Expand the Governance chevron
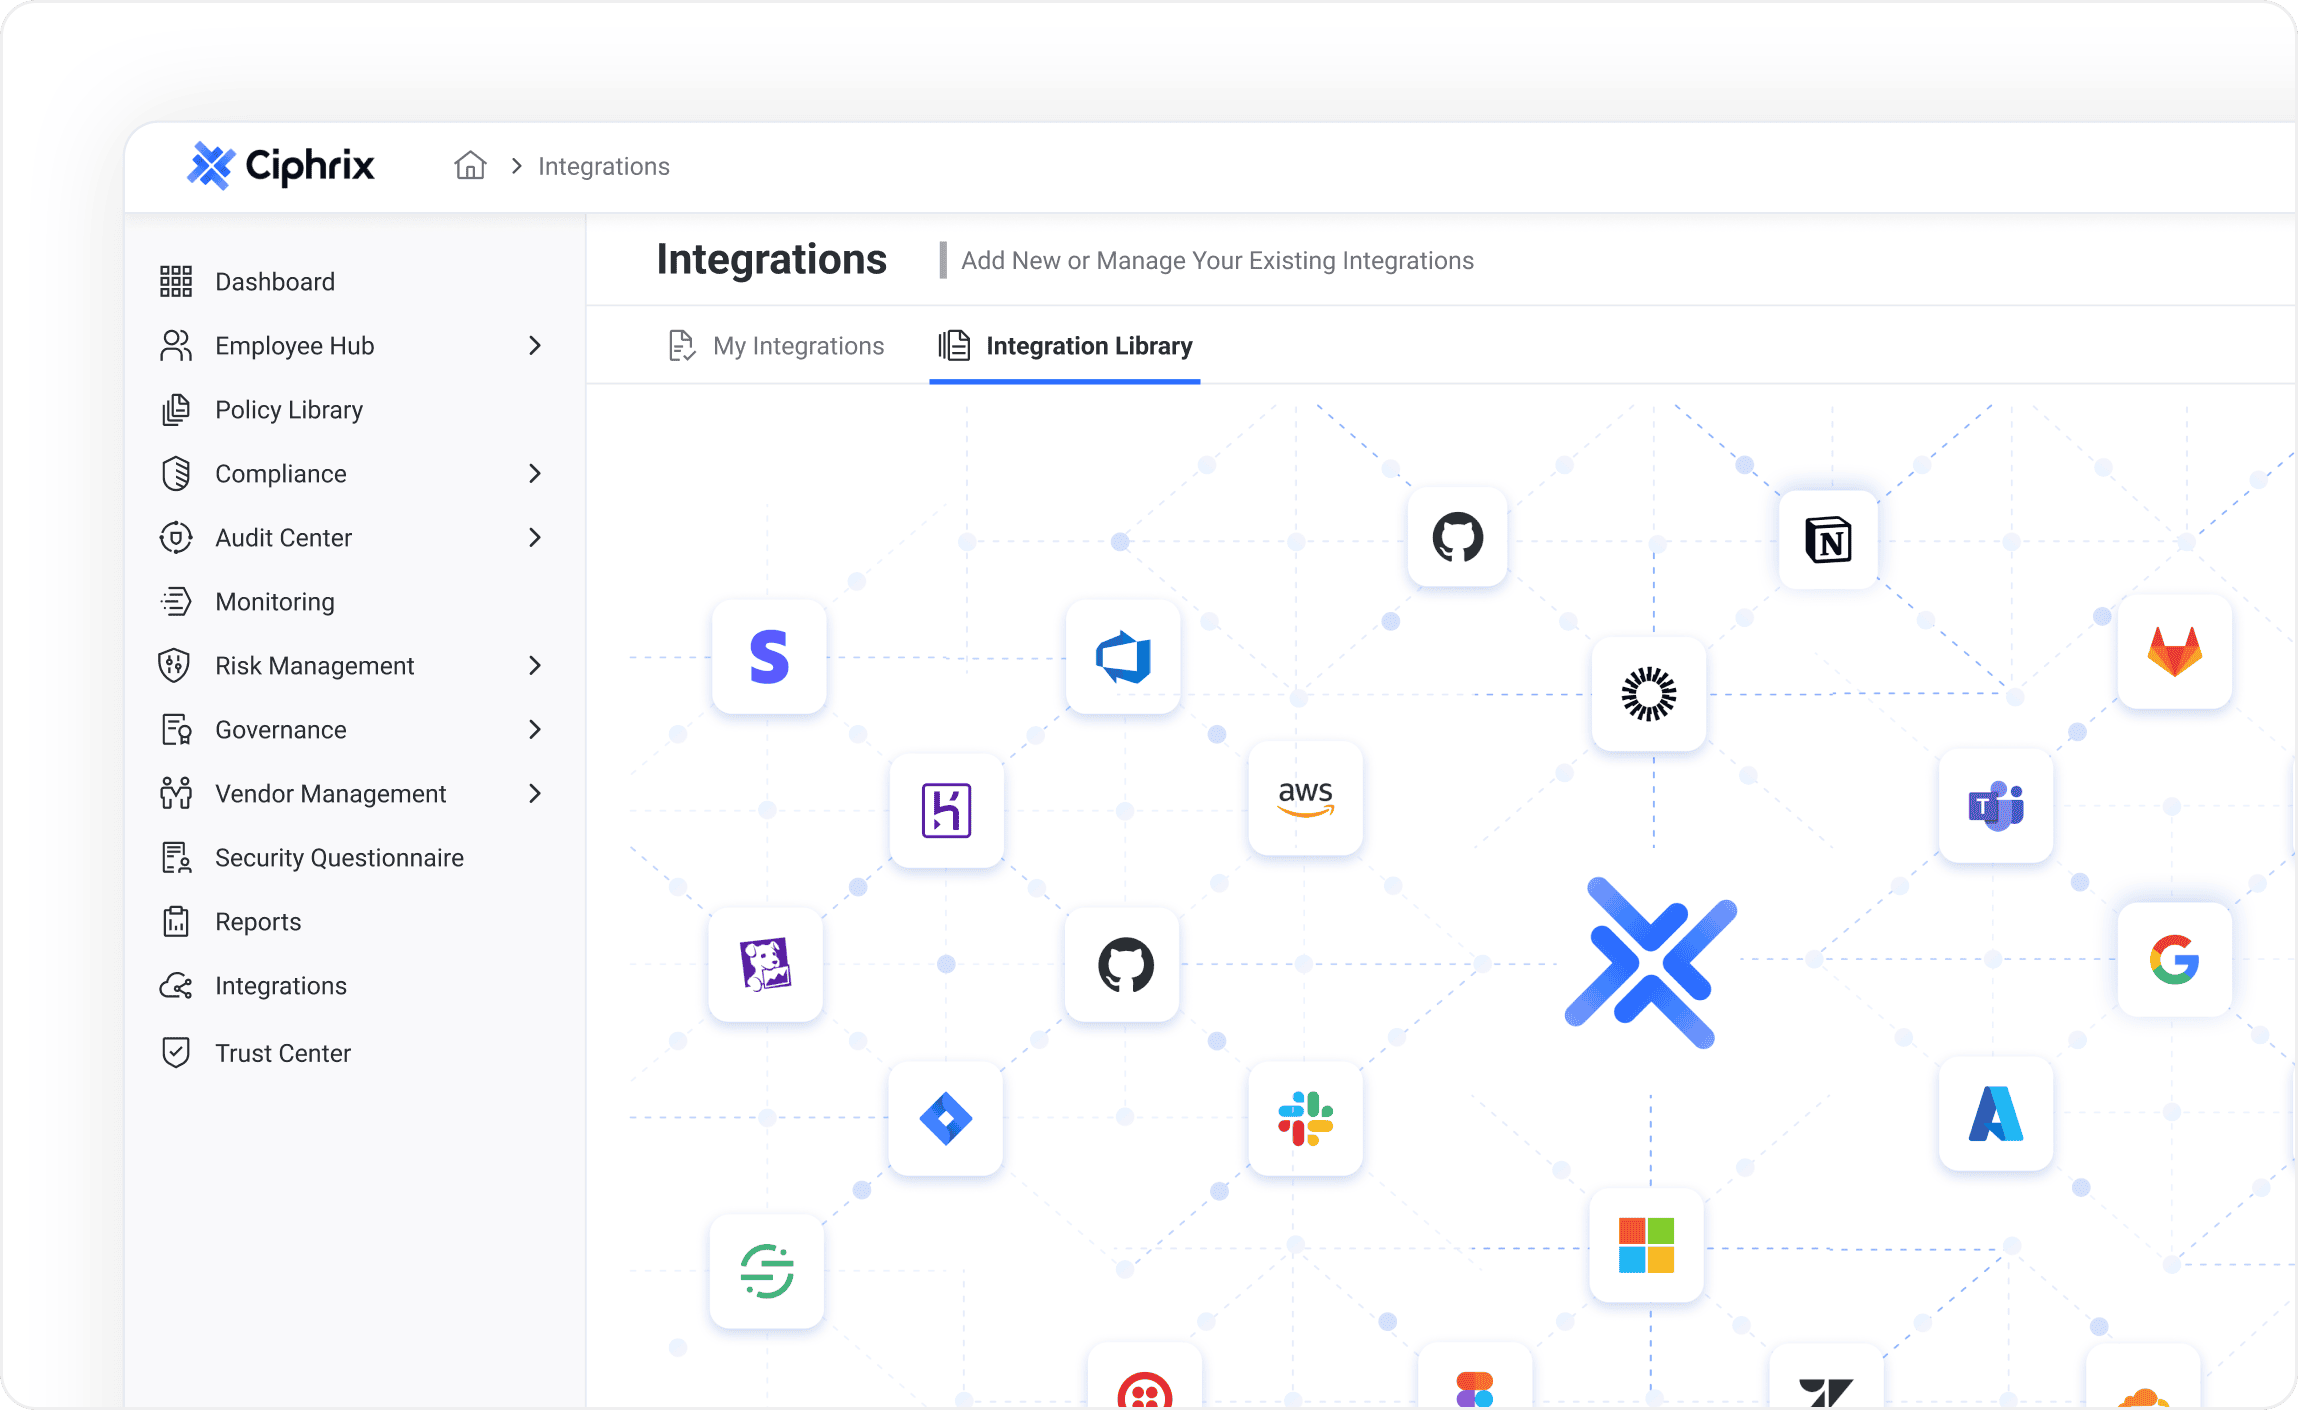This screenshot has height=1410, width=2298. point(535,730)
